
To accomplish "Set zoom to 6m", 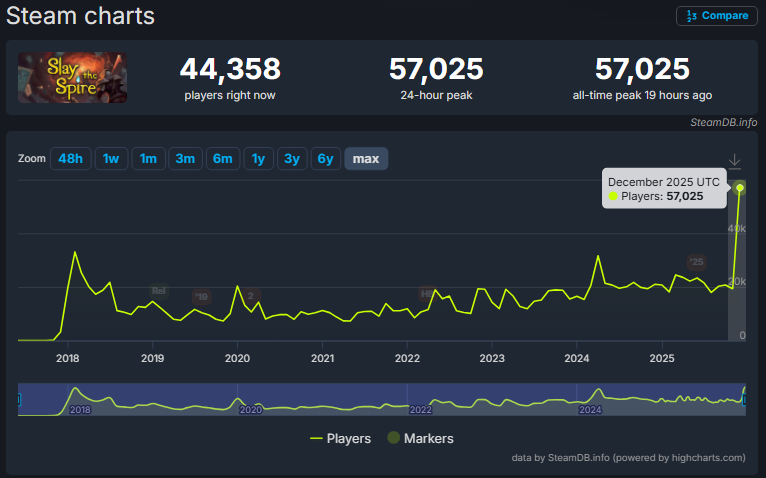I will [223, 159].
